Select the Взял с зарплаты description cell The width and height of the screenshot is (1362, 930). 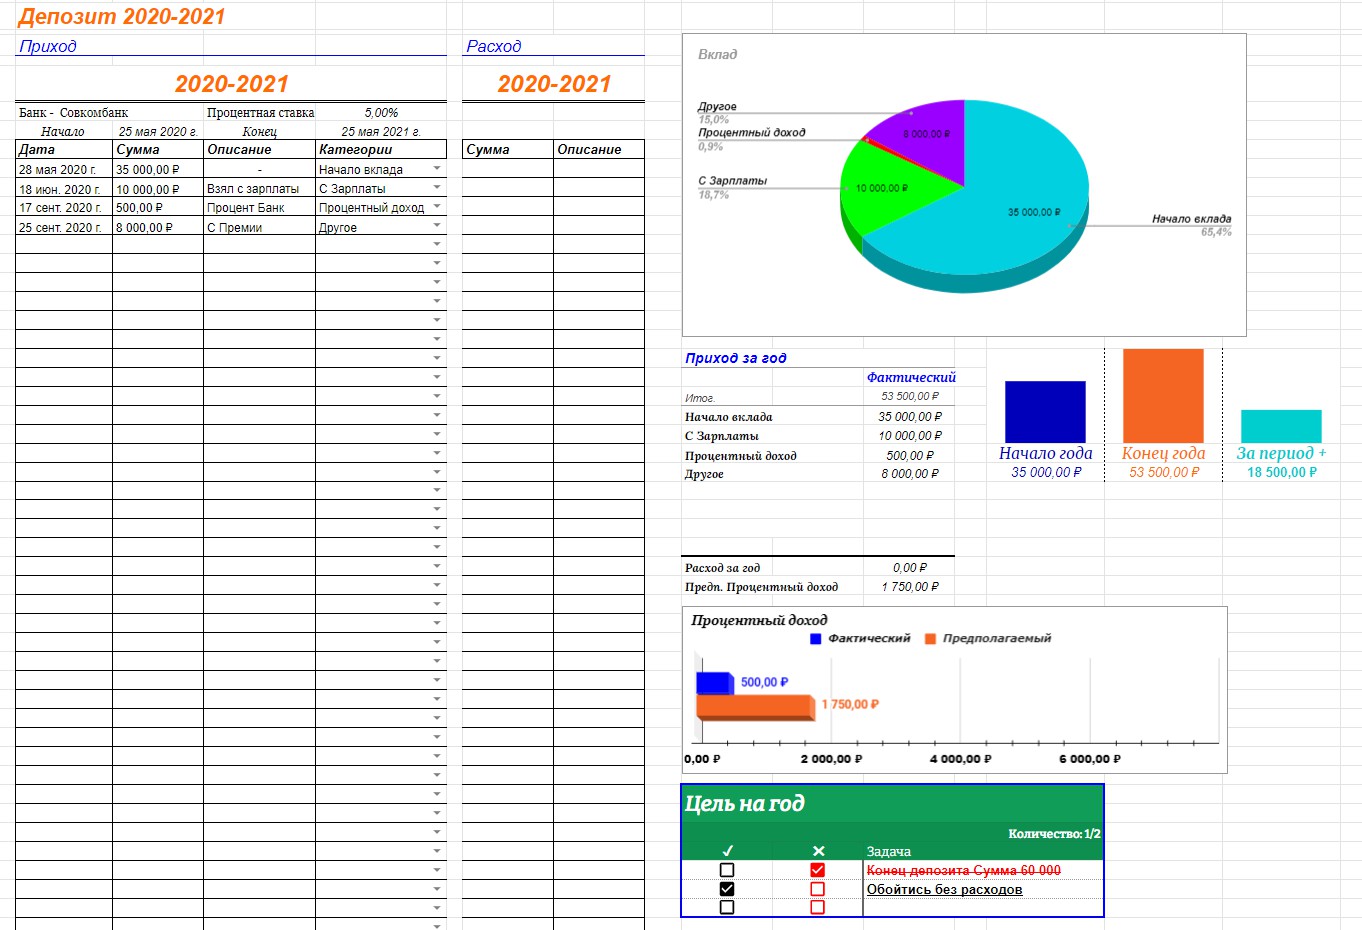(259, 188)
